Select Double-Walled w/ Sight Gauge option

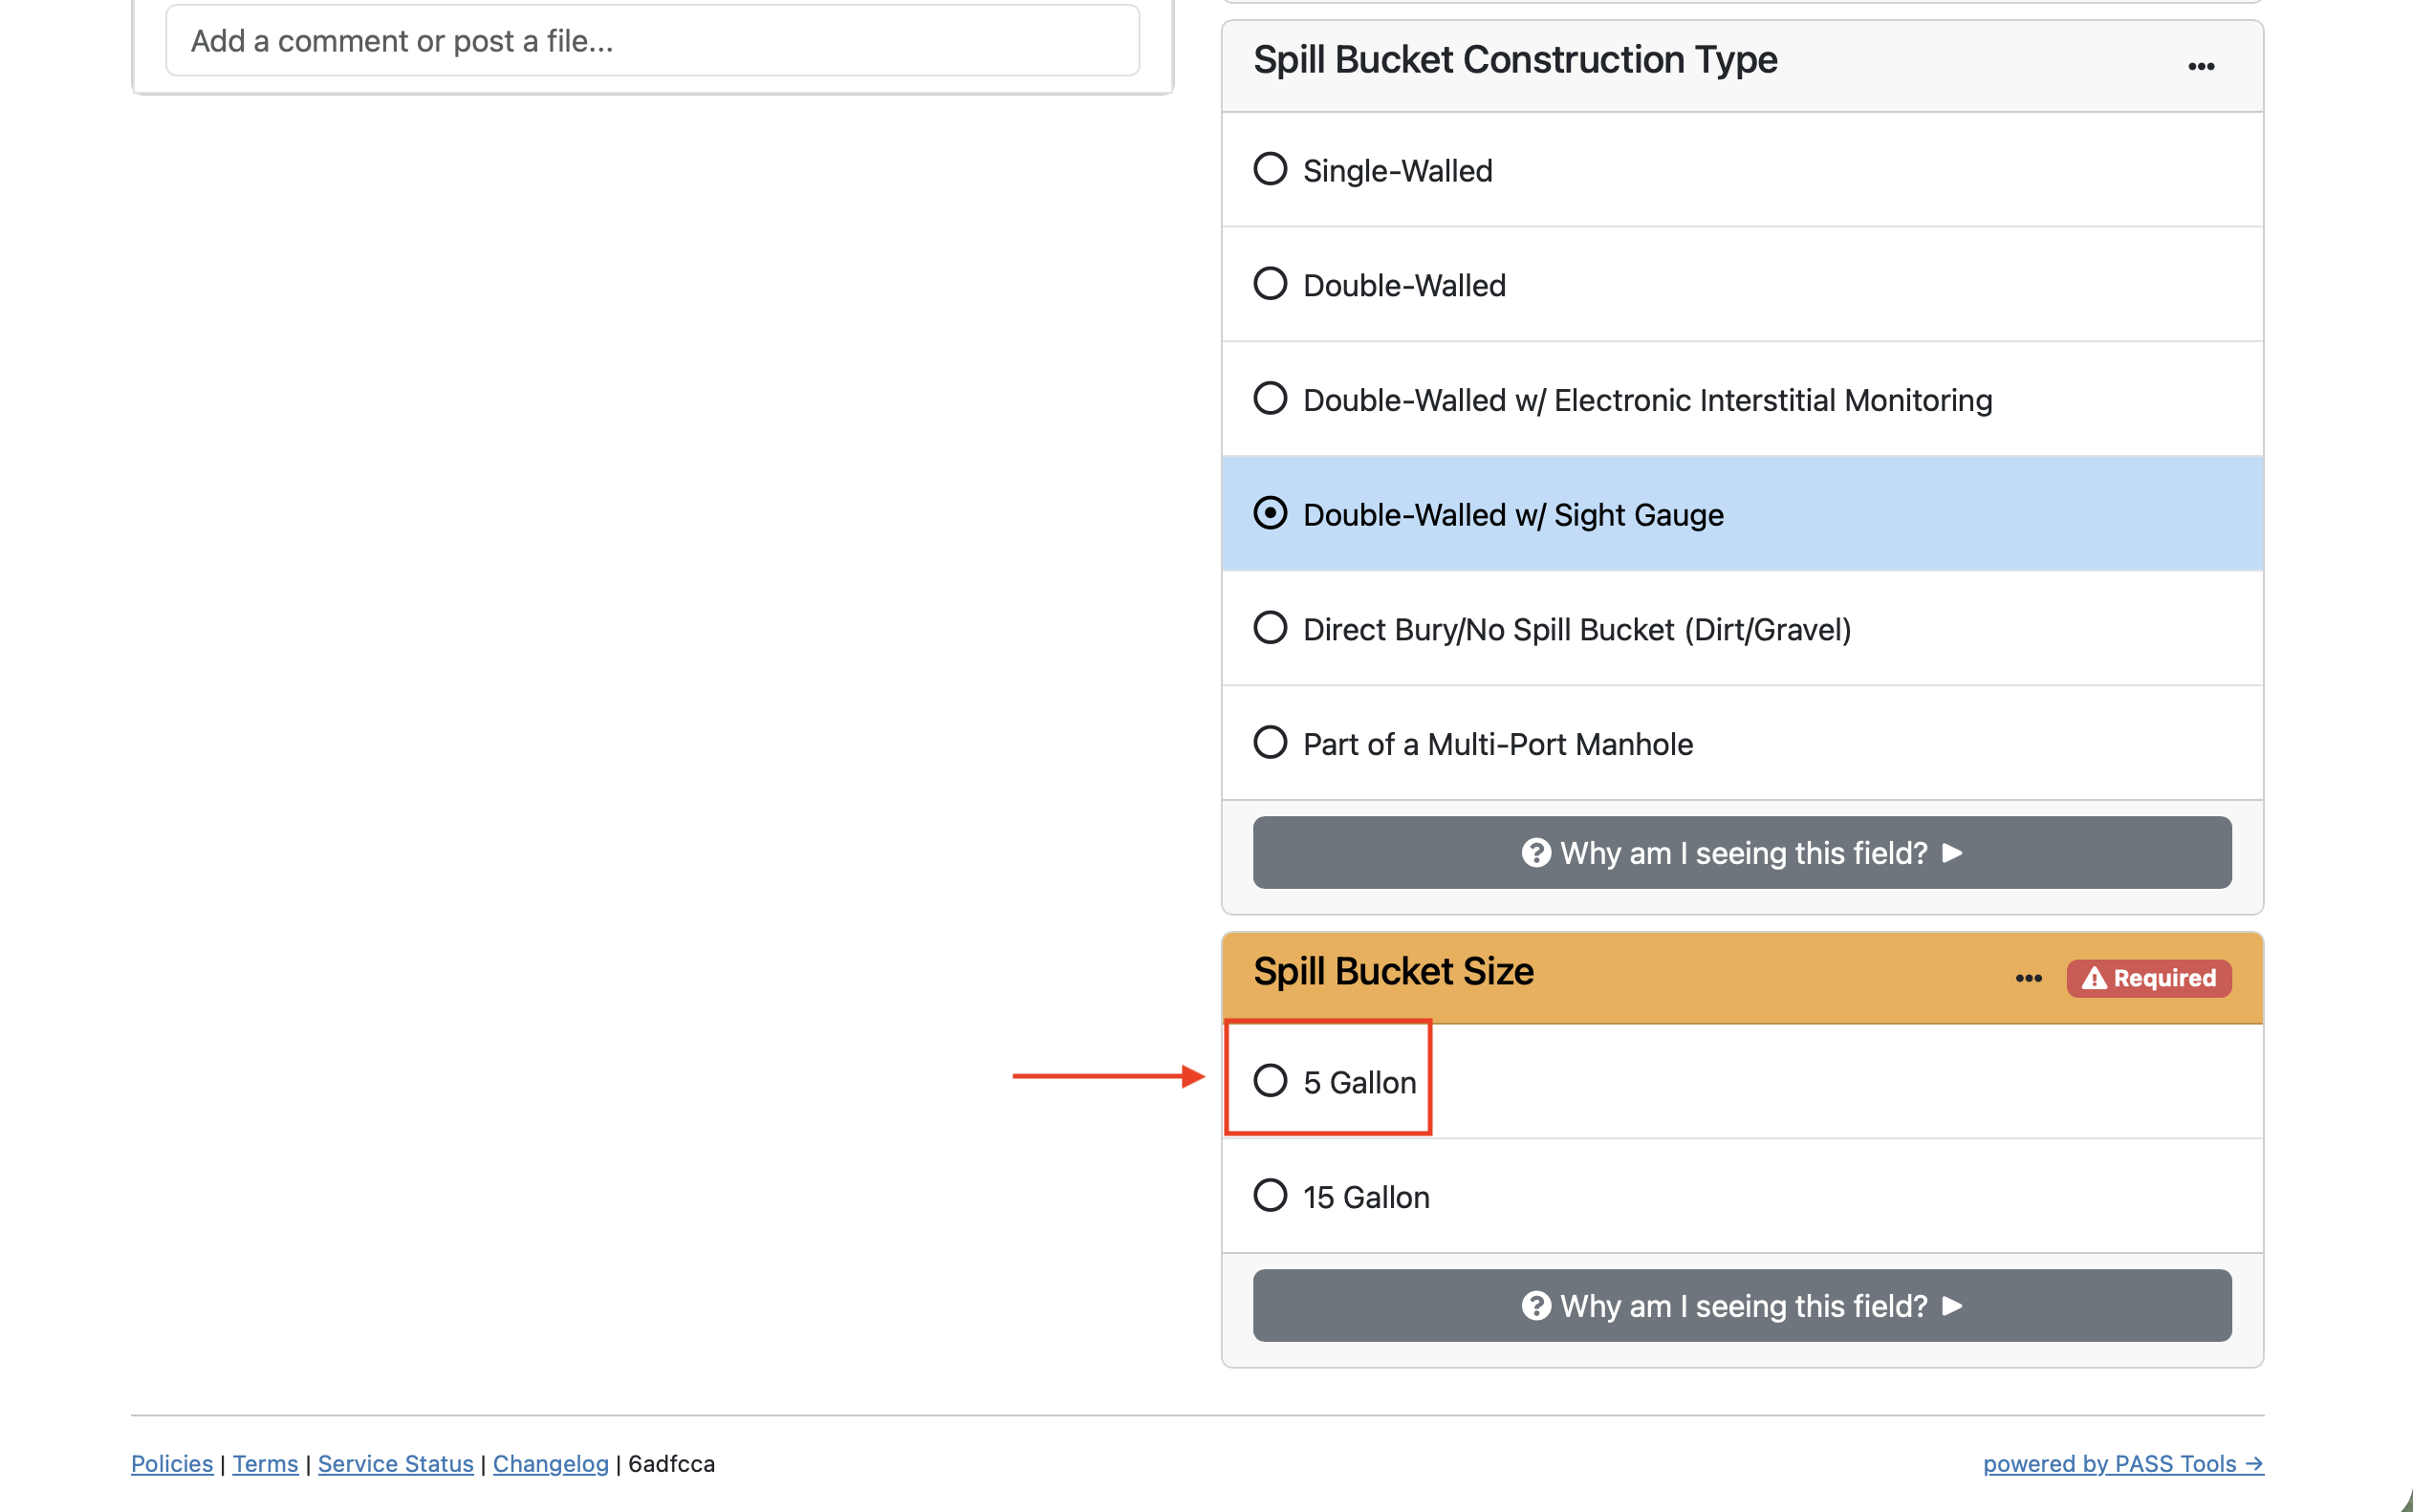1270,514
